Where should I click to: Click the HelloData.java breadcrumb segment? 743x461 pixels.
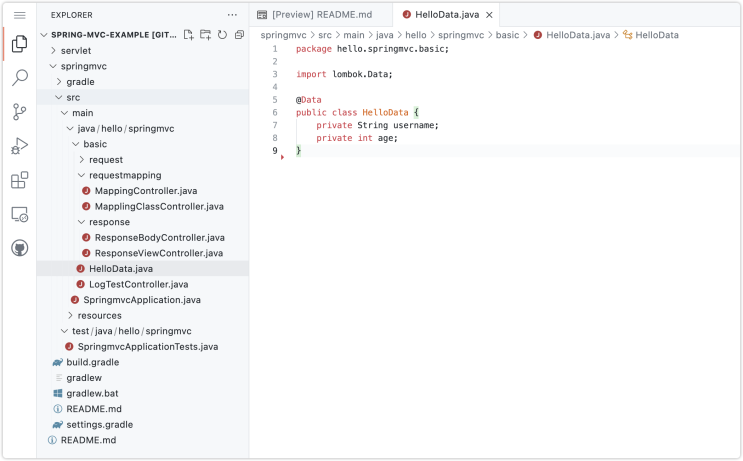click(571, 35)
